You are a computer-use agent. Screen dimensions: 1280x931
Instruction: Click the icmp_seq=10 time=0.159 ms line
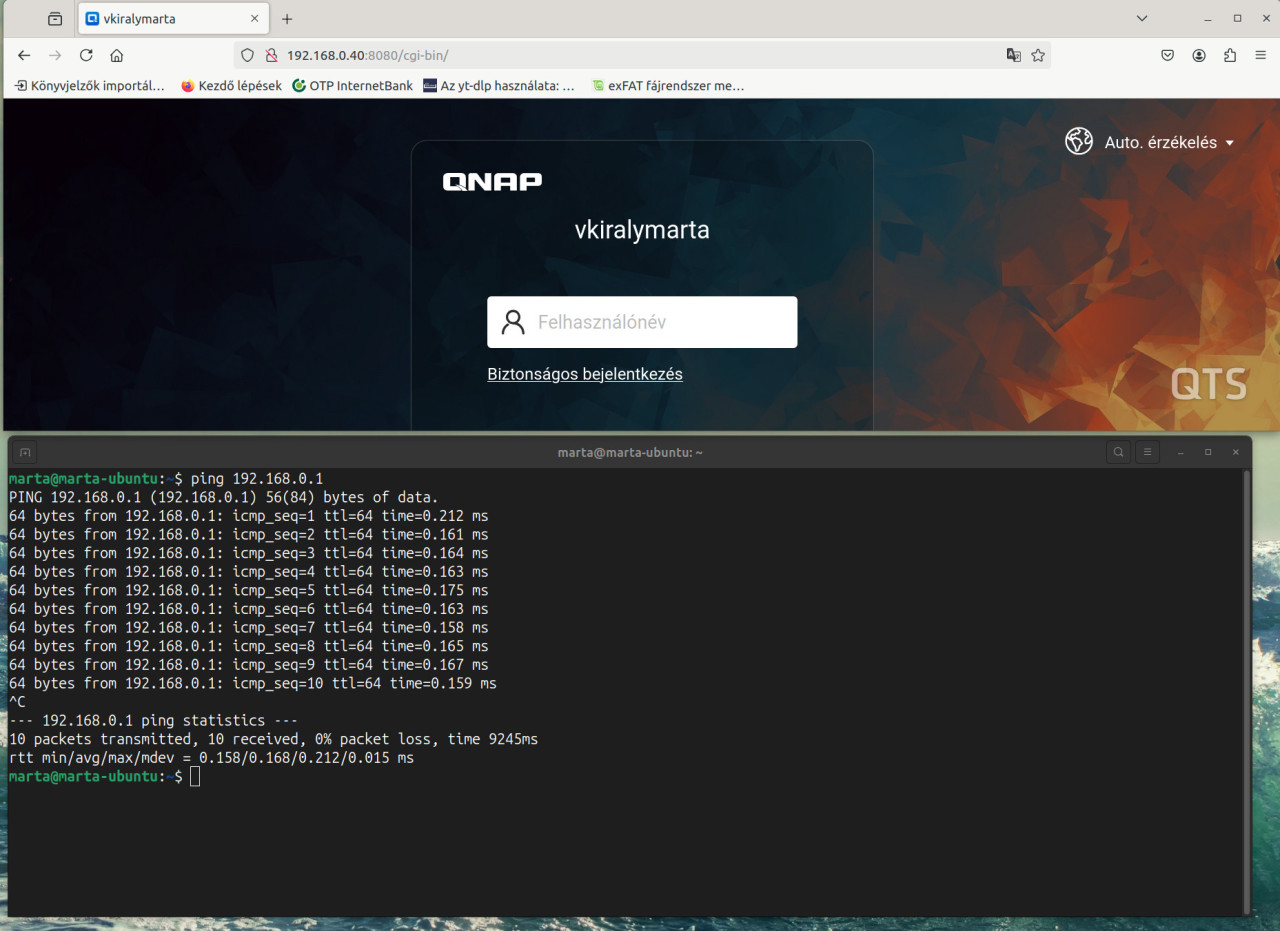point(252,683)
